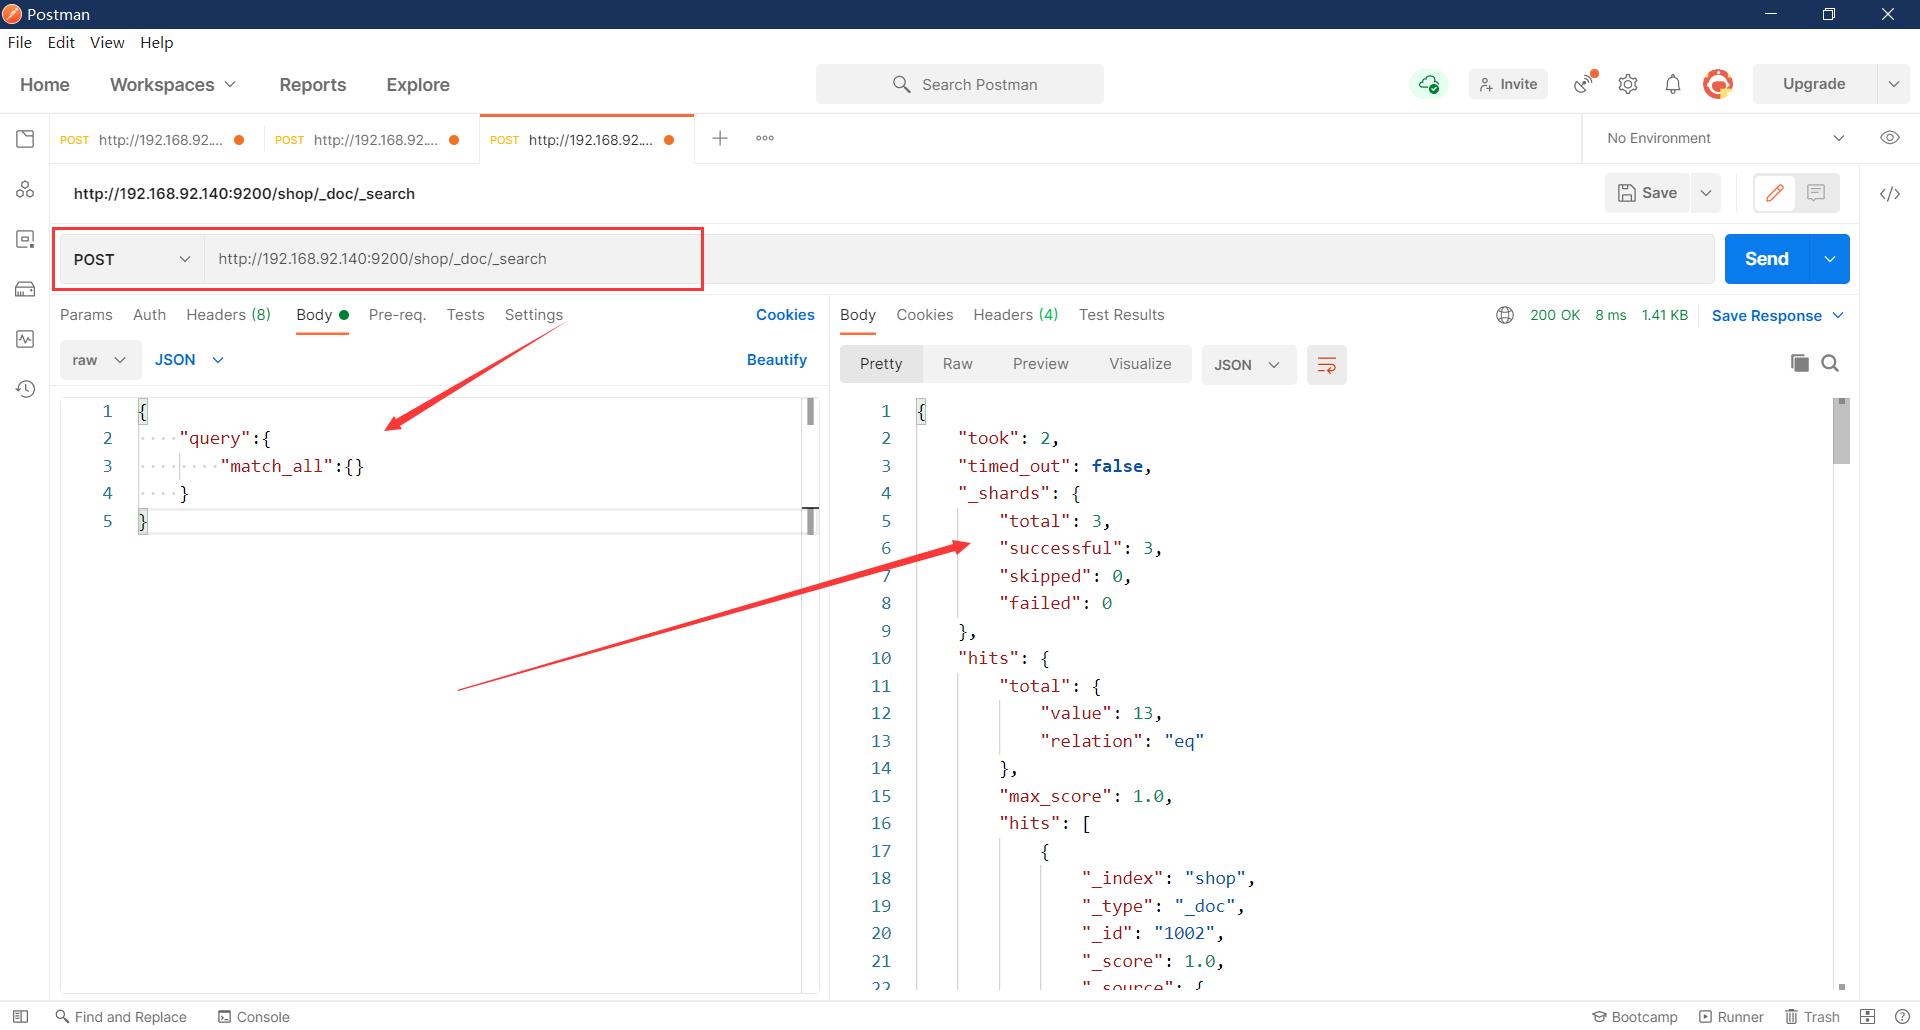
Task: Click the Save button
Action: (x=1647, y=193)
